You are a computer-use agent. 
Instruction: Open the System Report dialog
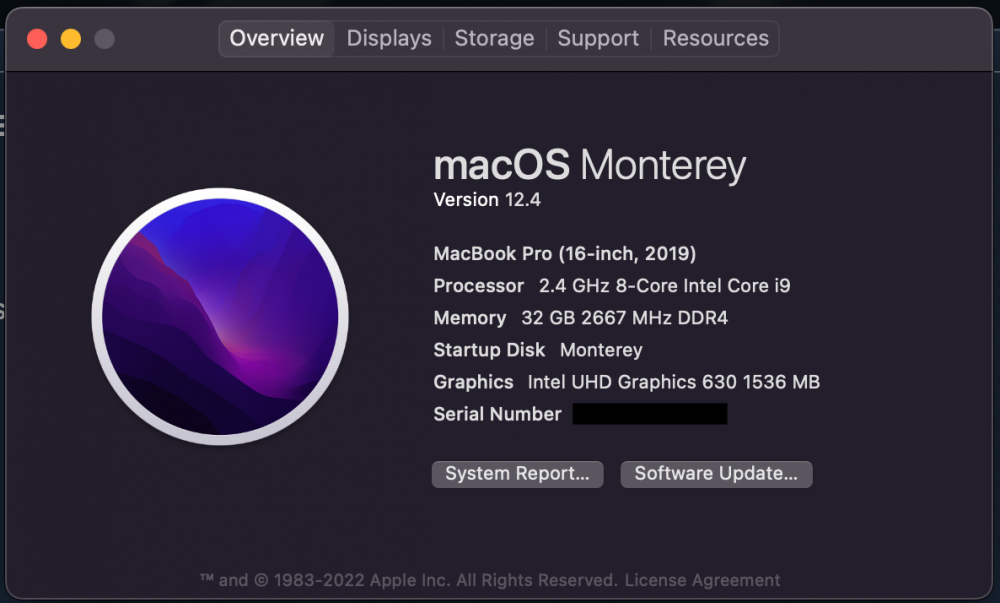(517, 474)
